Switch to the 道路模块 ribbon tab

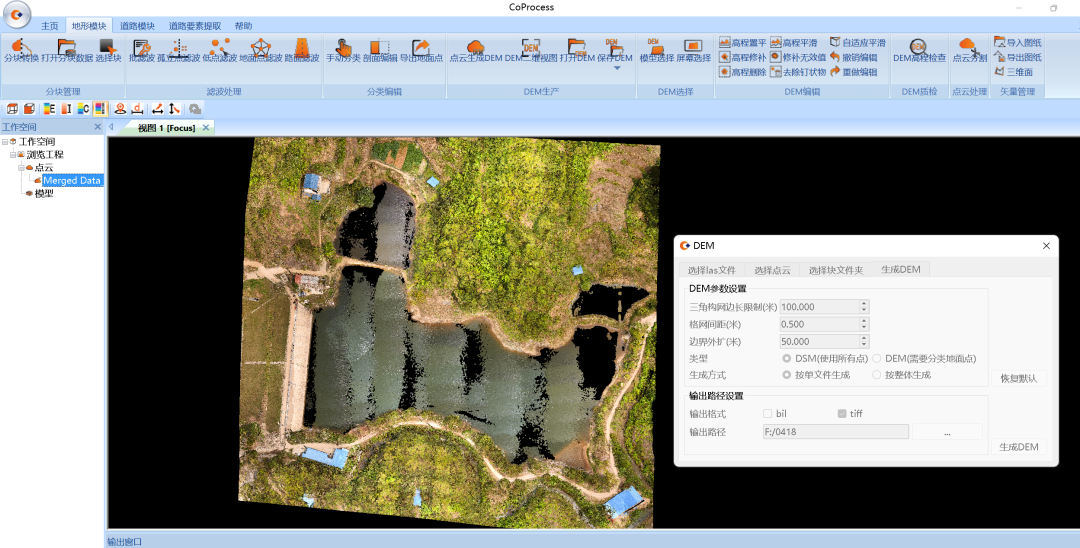tap(135, 25)
